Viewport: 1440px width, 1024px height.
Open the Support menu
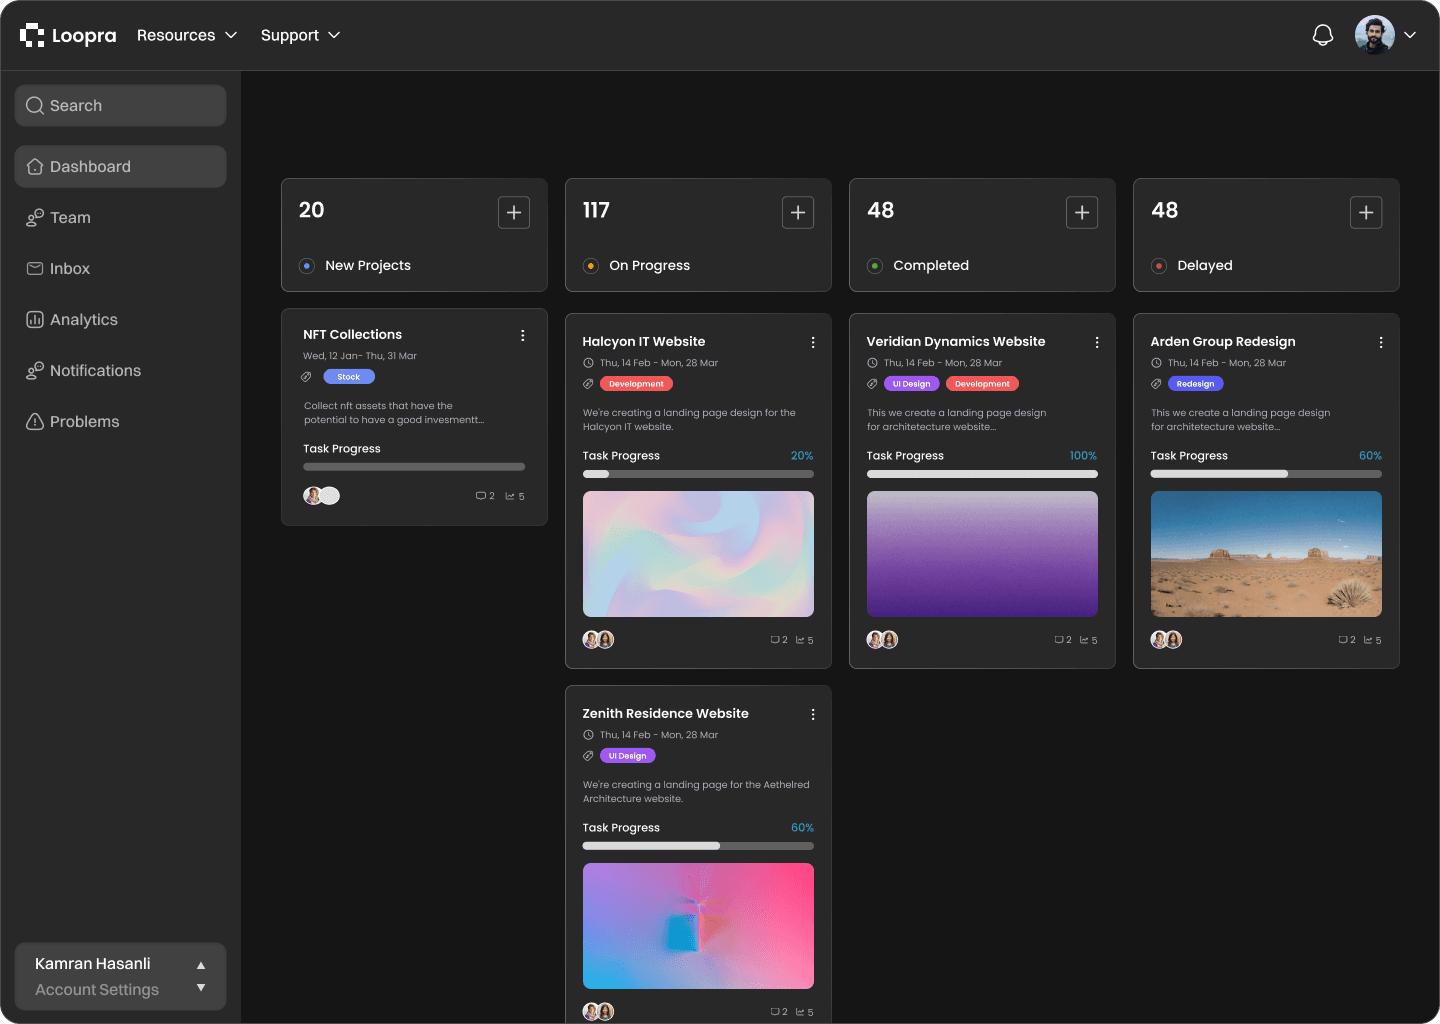[x=300, y=35]
